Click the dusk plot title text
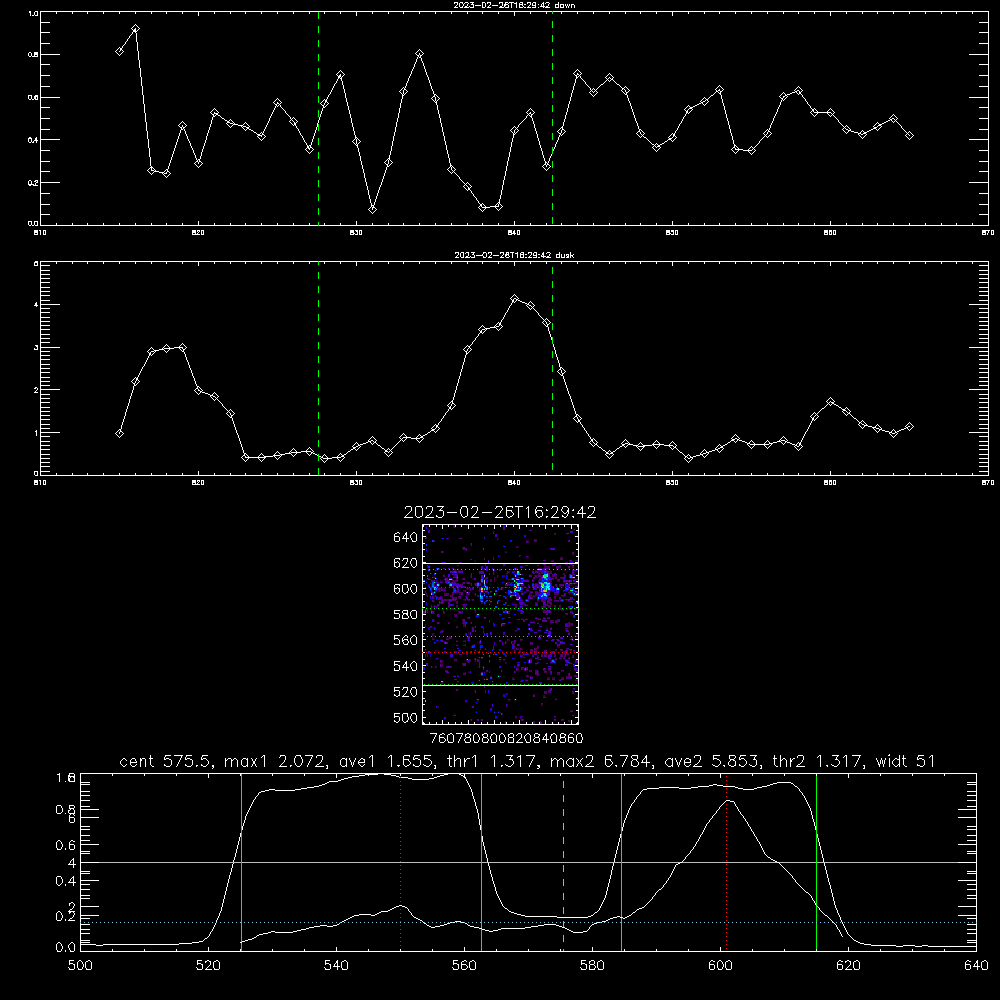The width and height of the screenshot is (1000, 1000). pos(514,255)
